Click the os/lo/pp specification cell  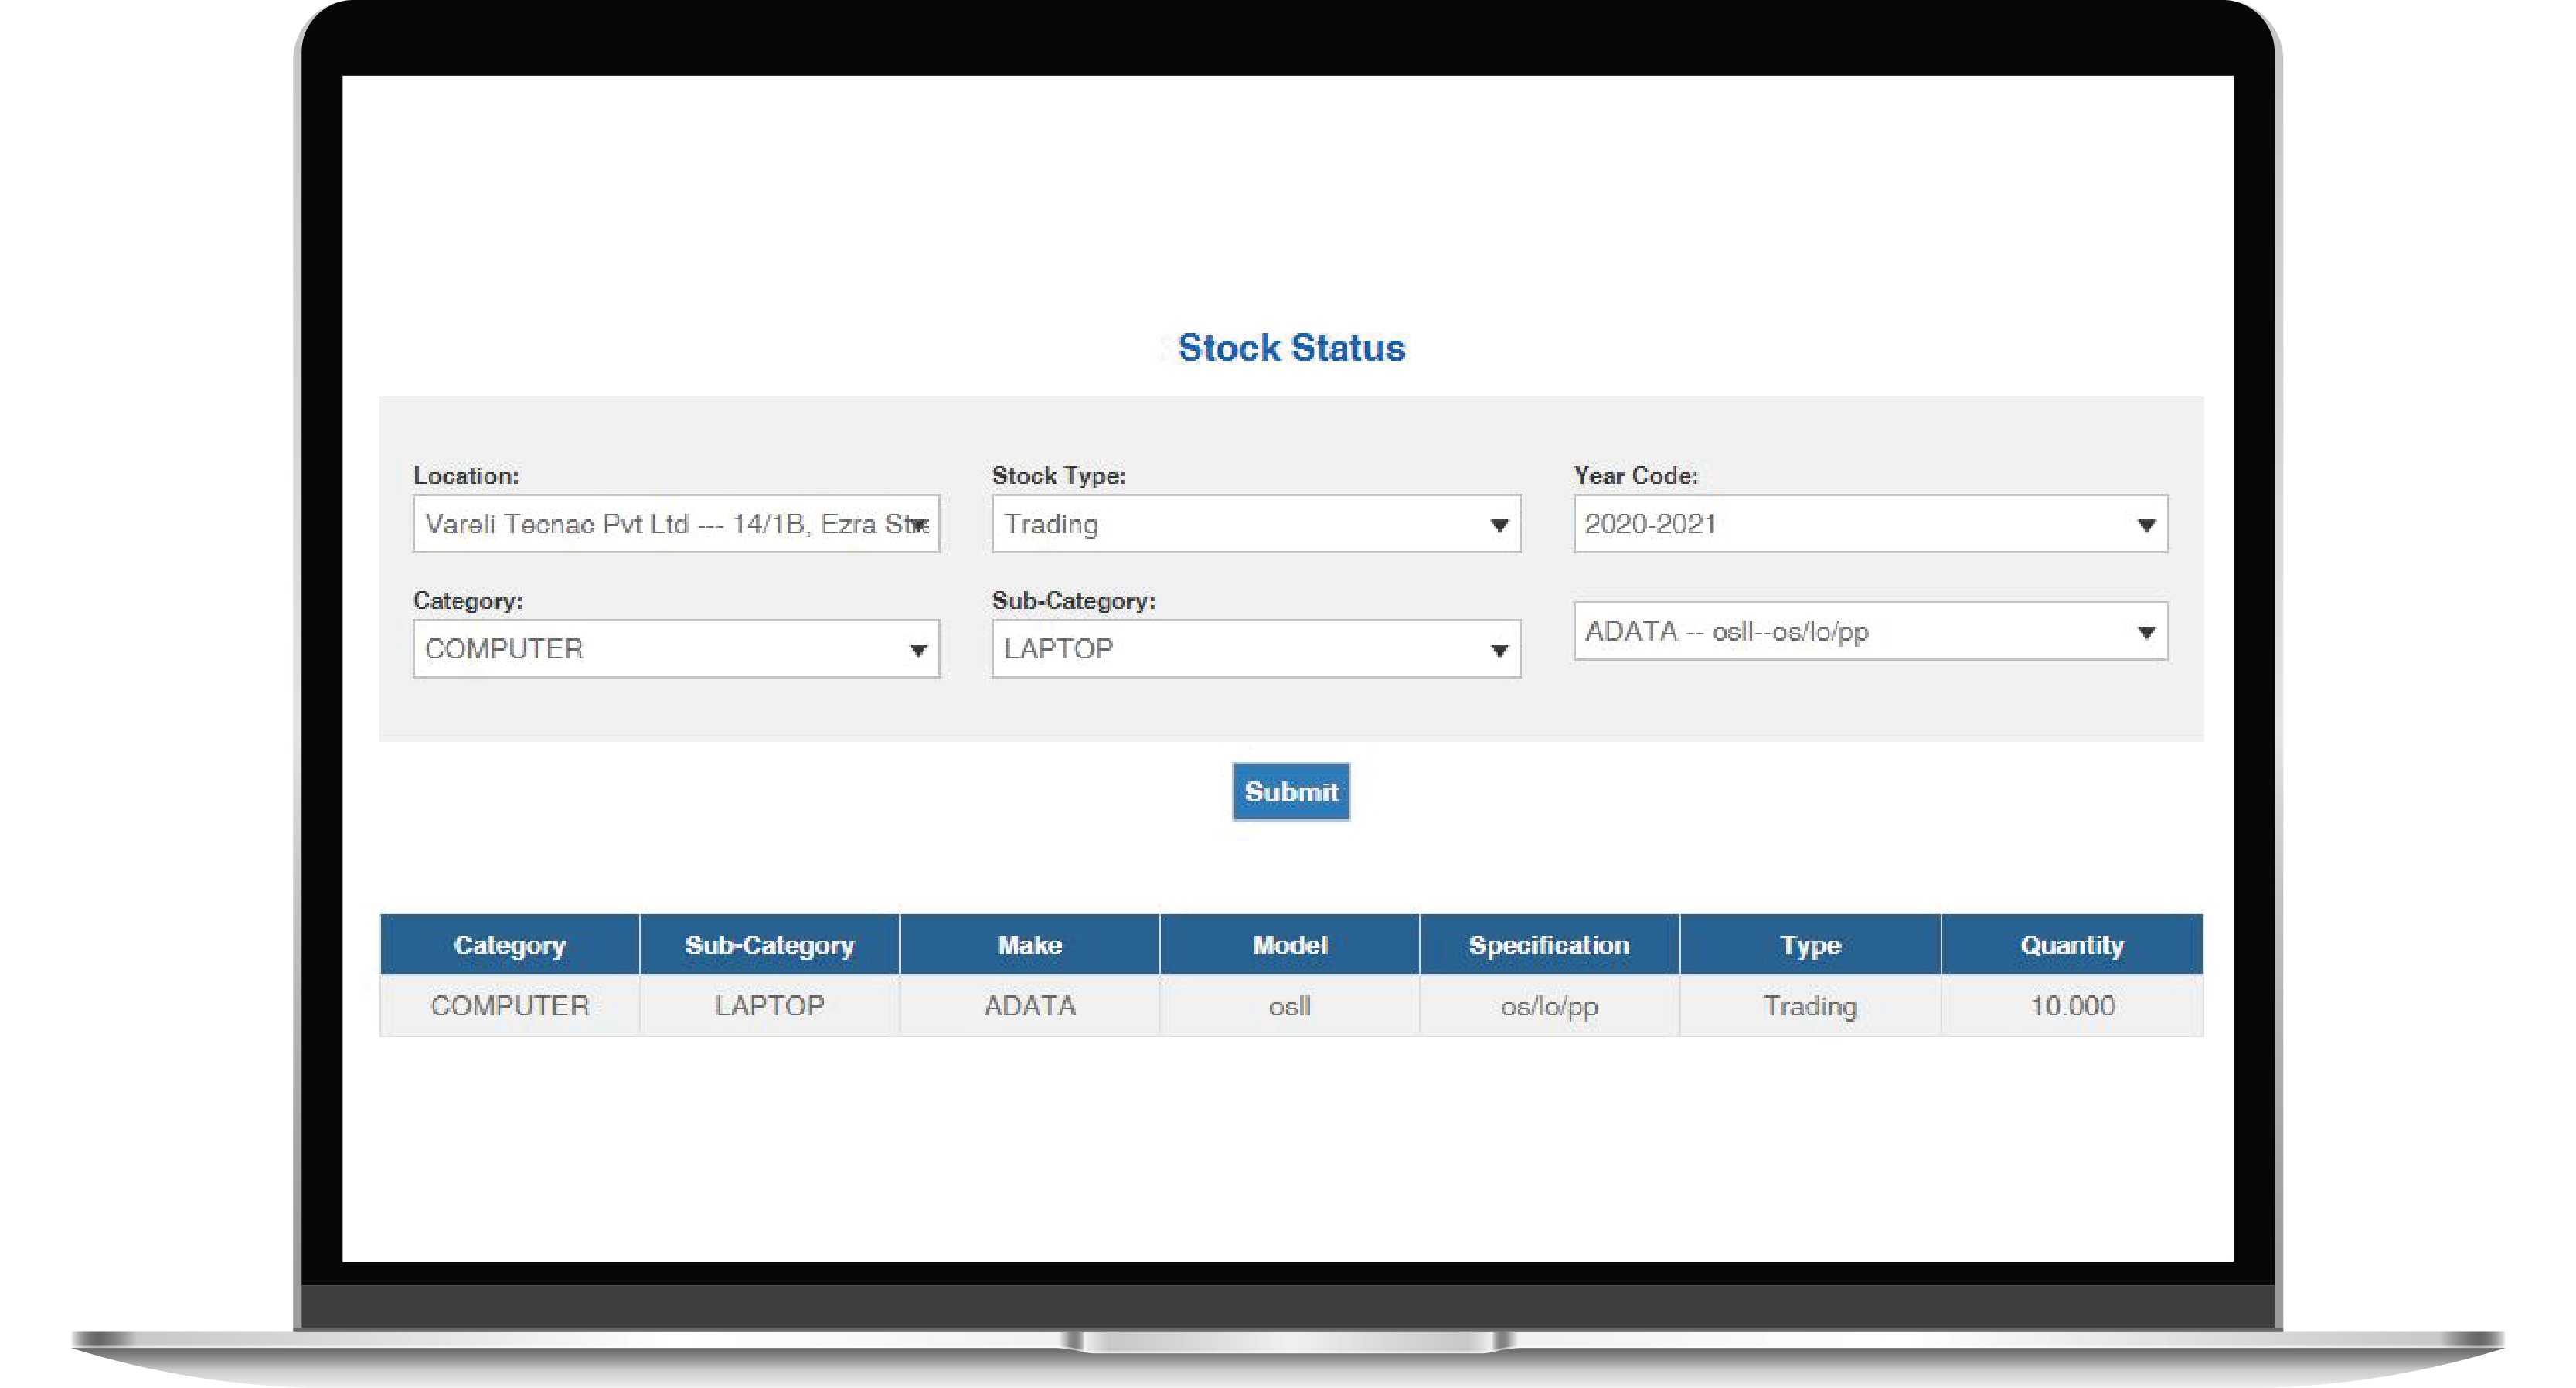click(1549, 1006)
